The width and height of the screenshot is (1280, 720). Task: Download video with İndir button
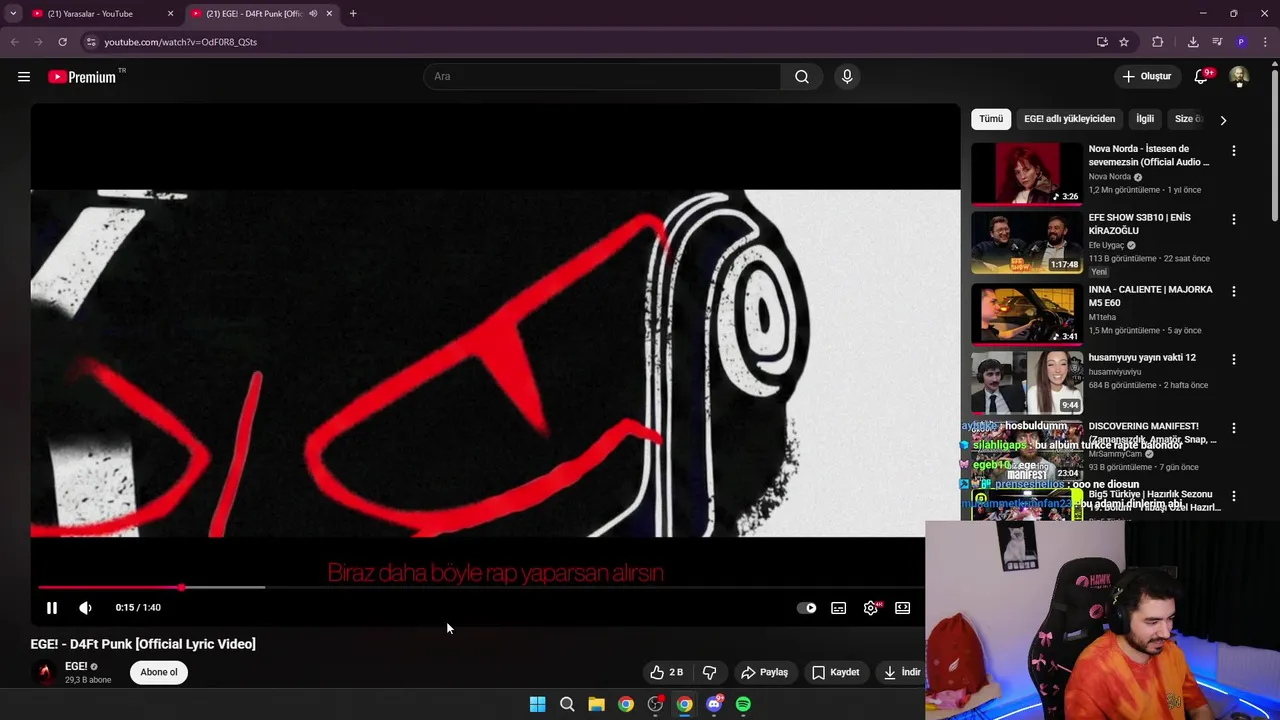pos(902,672)
